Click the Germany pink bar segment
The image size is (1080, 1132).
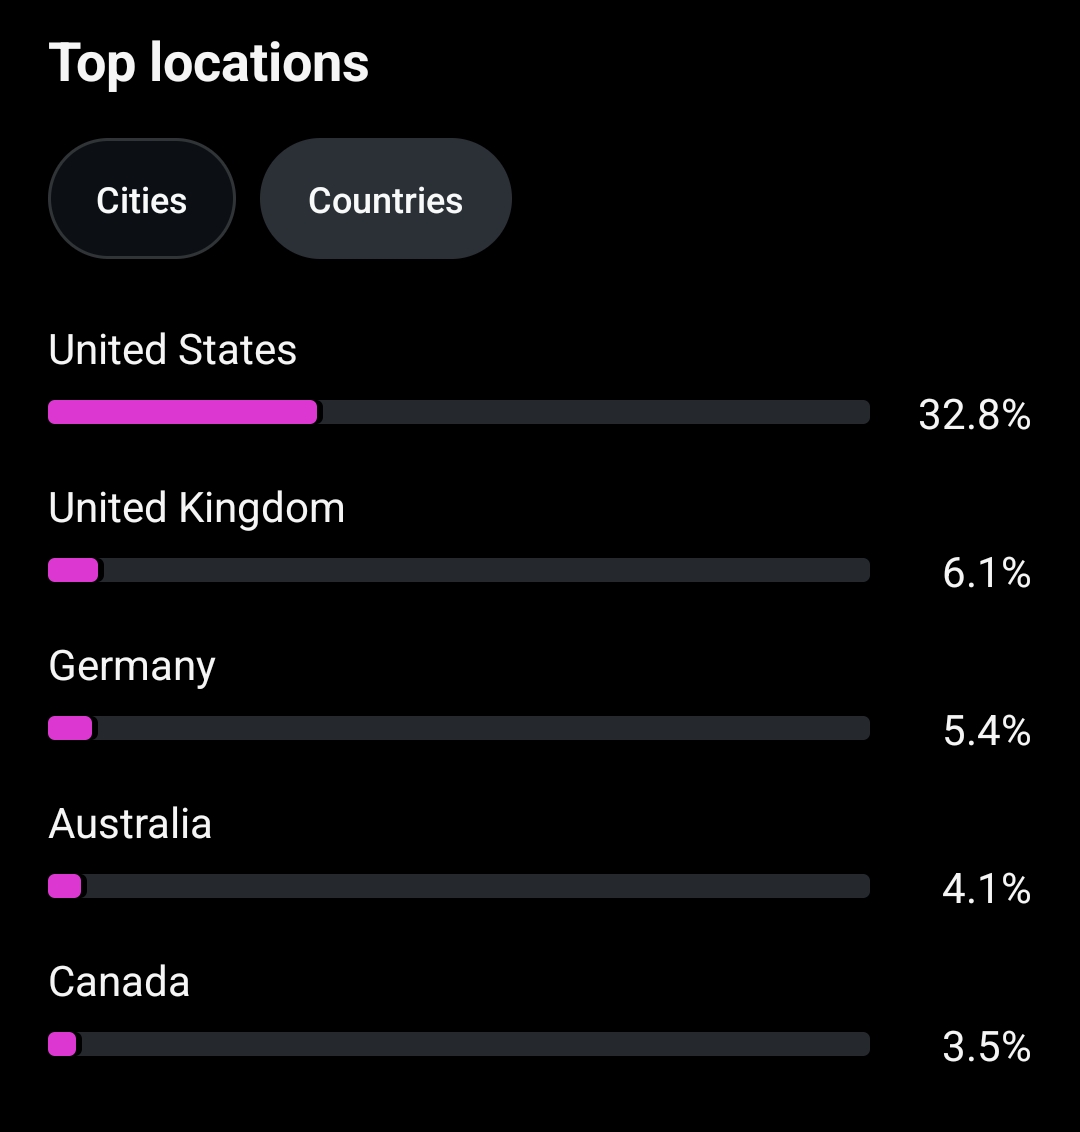coord(70,728)
